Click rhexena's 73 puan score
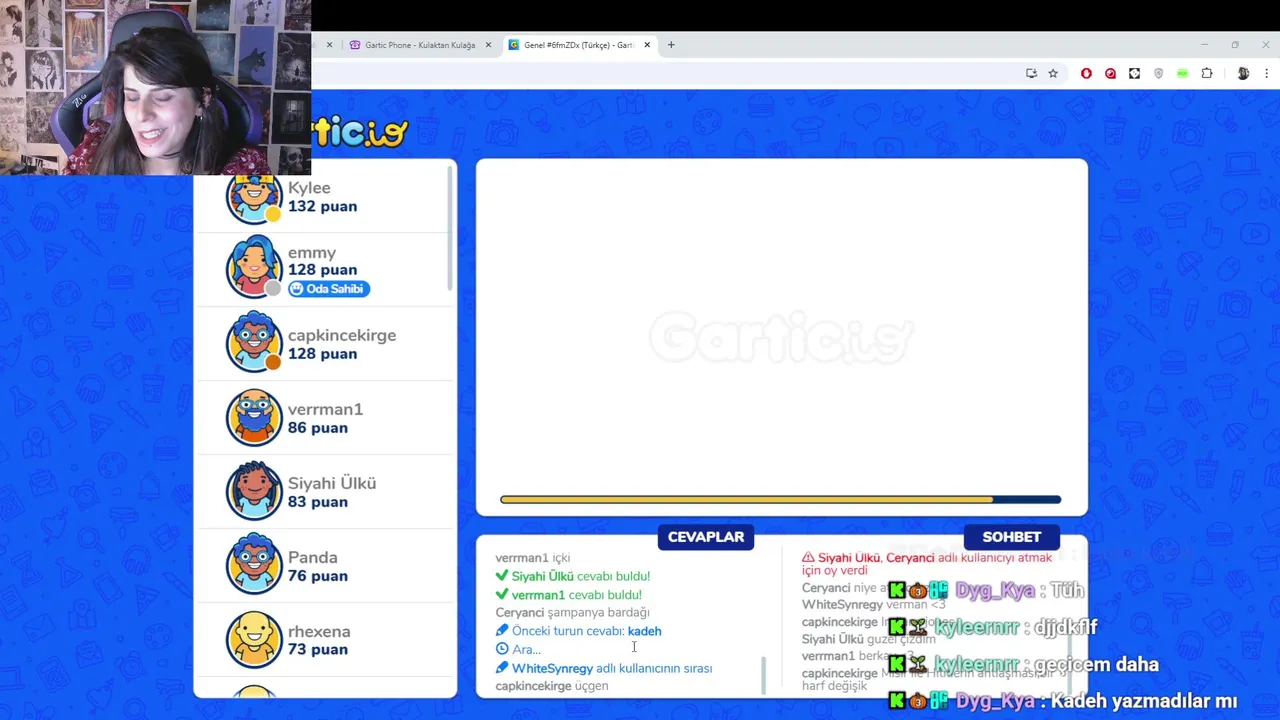Image resolution: width=1280 pixels, height=720 pixels. (318, 650)
